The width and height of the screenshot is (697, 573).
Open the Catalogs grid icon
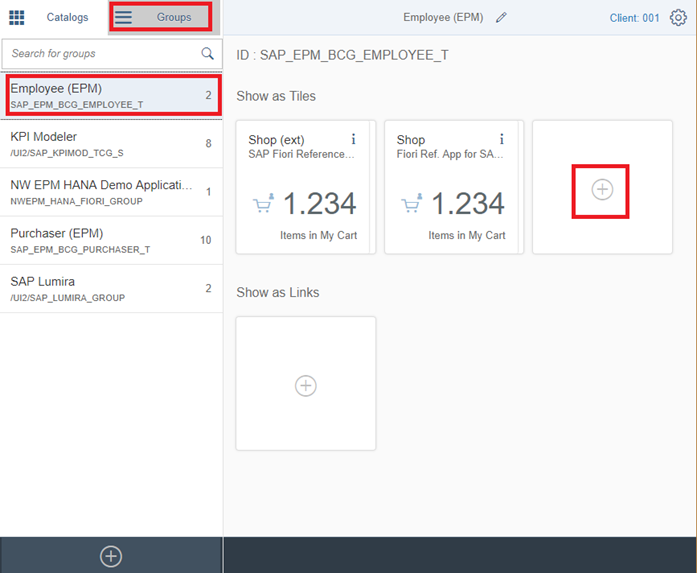point(17,17)
